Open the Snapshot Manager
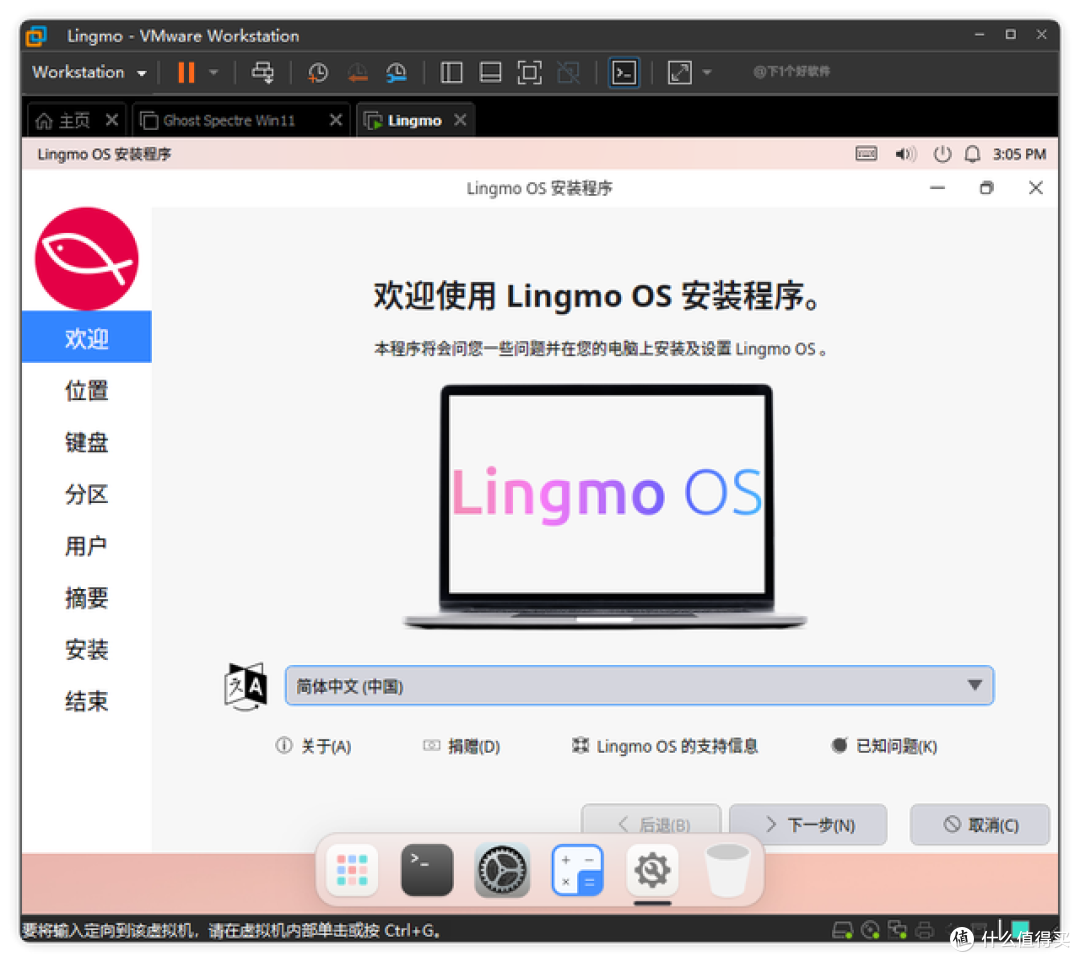 coord(396,71)
